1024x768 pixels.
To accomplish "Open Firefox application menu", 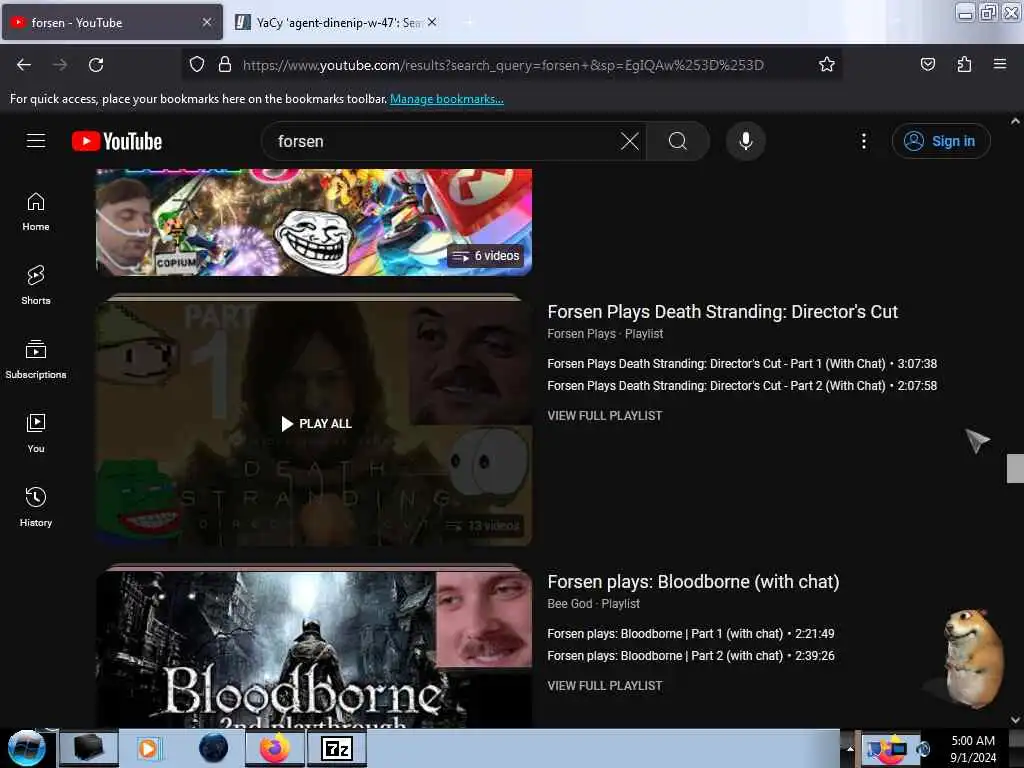I will click(x=999, y=65).
